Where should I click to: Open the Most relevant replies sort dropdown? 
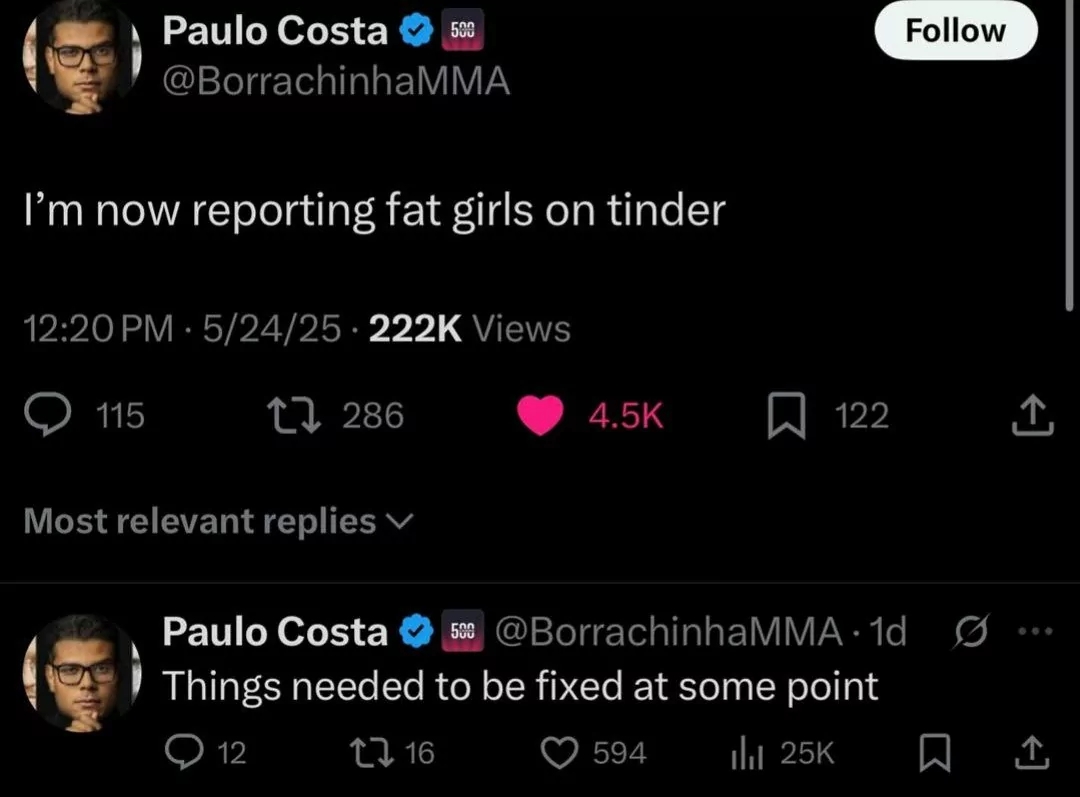point(218,521)
